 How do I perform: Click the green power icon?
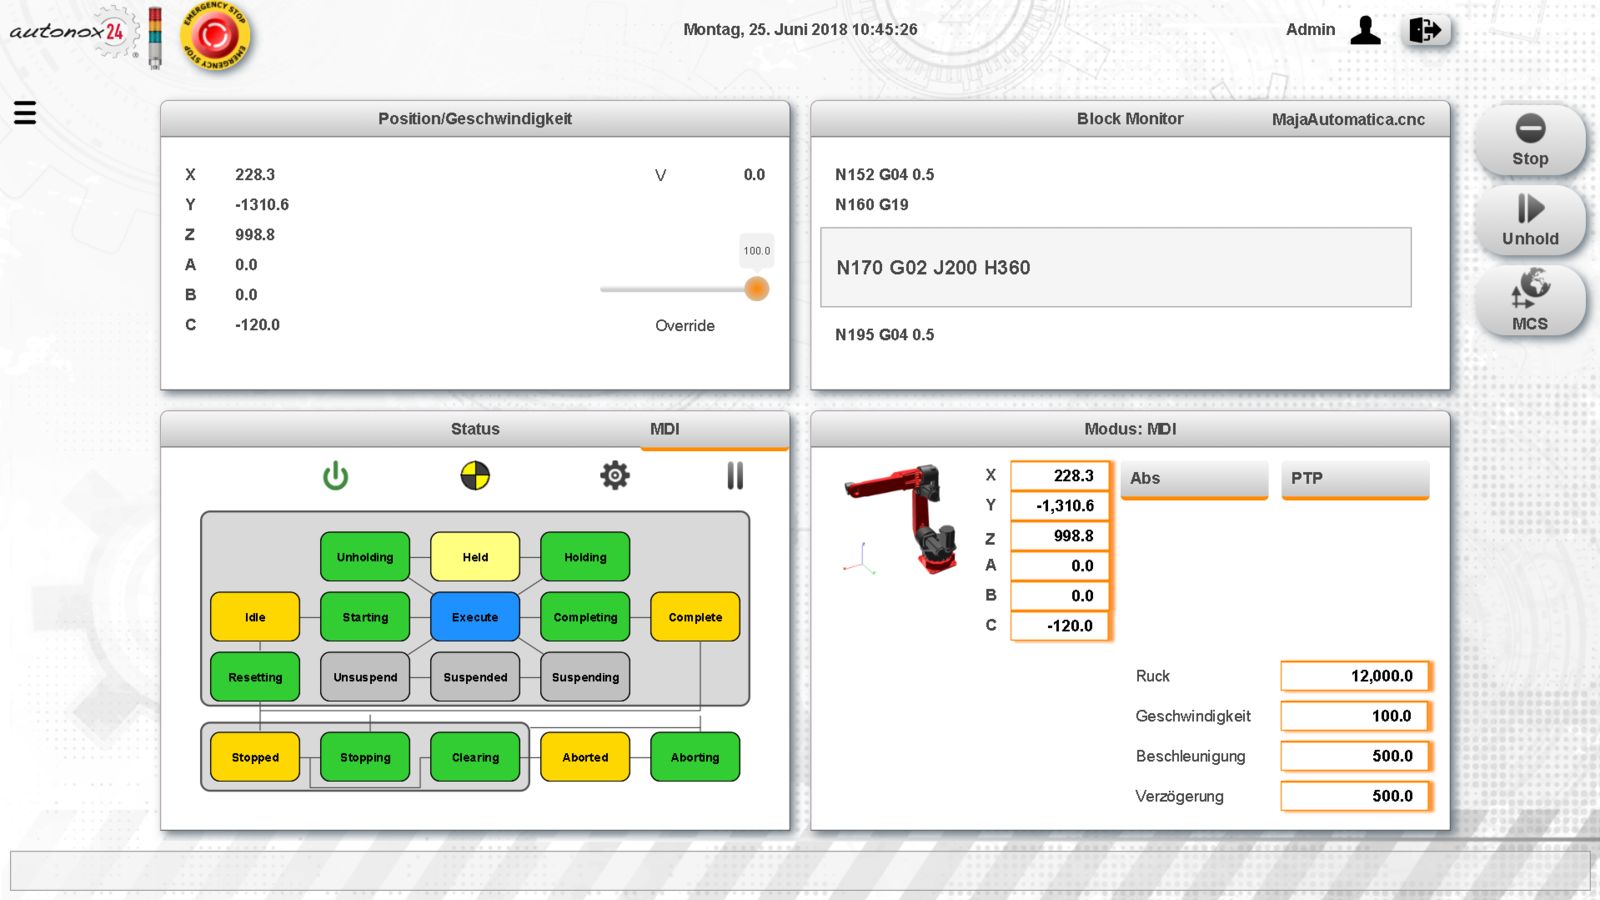pyautogui.click(x=335, y=476)
